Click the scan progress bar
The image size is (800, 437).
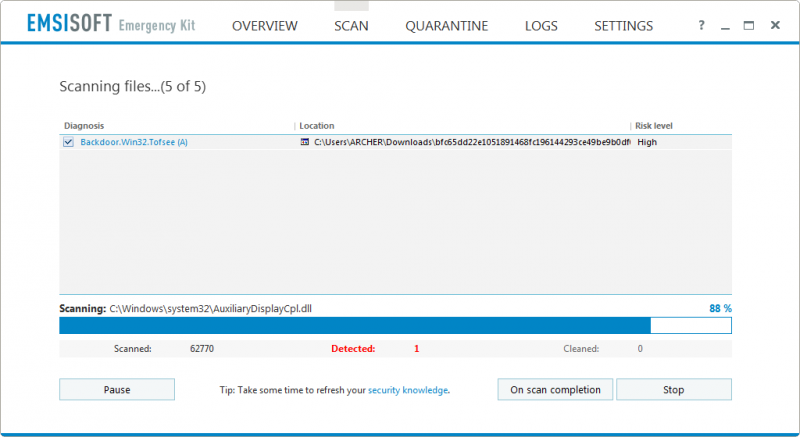(395, 325)
